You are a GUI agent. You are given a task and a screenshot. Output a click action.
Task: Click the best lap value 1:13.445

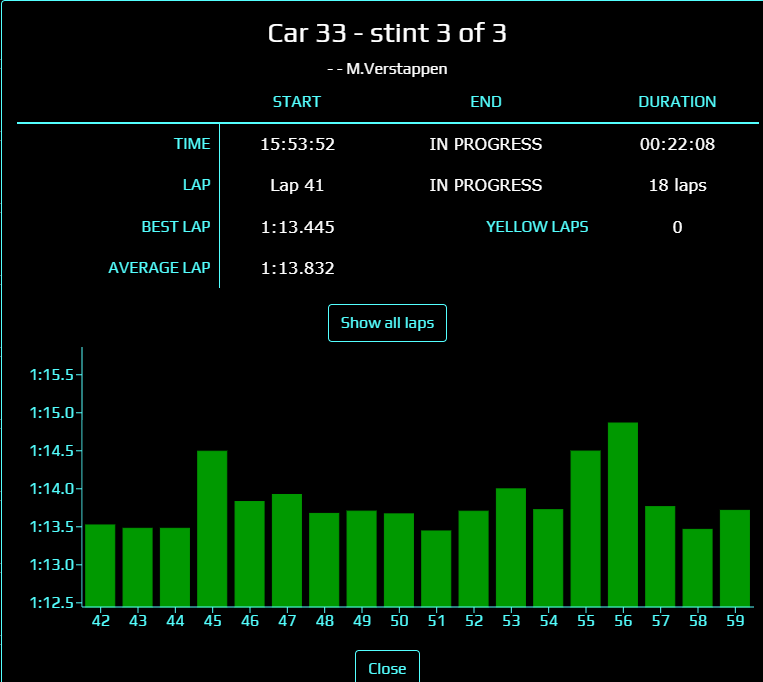pyautogui.click(x=297, y=227)
